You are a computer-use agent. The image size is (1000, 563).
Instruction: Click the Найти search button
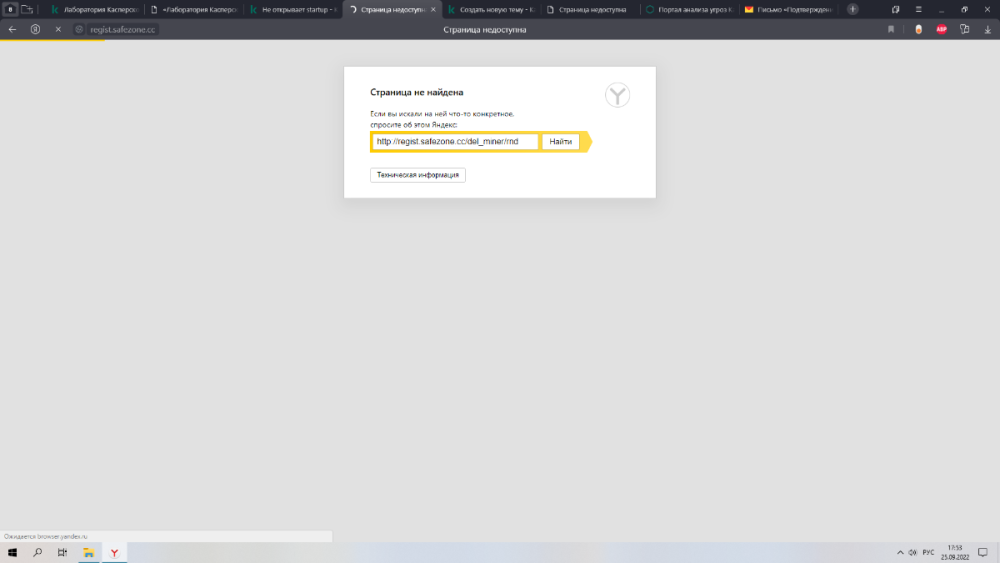[561, 142]
